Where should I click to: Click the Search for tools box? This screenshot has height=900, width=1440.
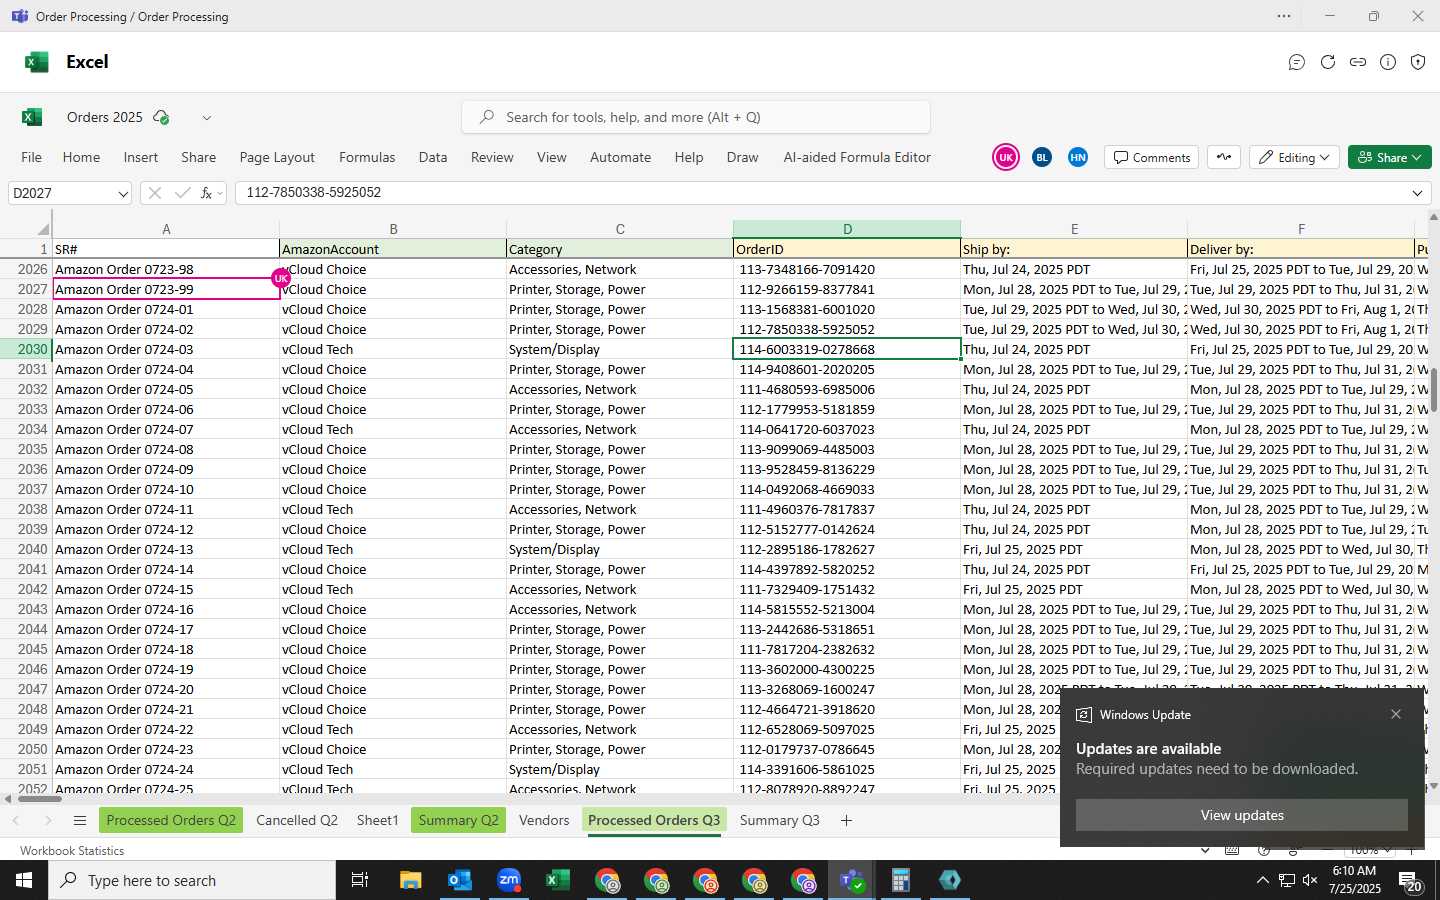[696, 117]
